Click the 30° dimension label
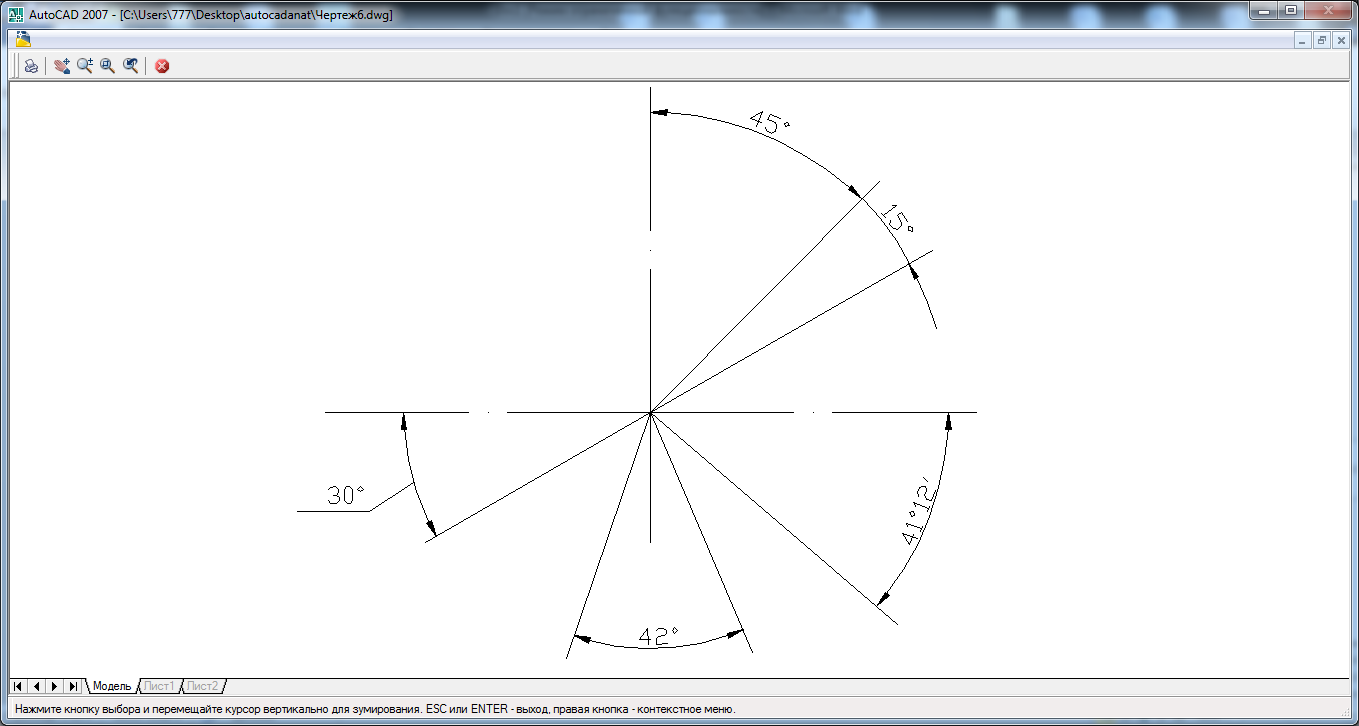The height and width of the screenshot is (726, 1359). (x=346, y=495)
